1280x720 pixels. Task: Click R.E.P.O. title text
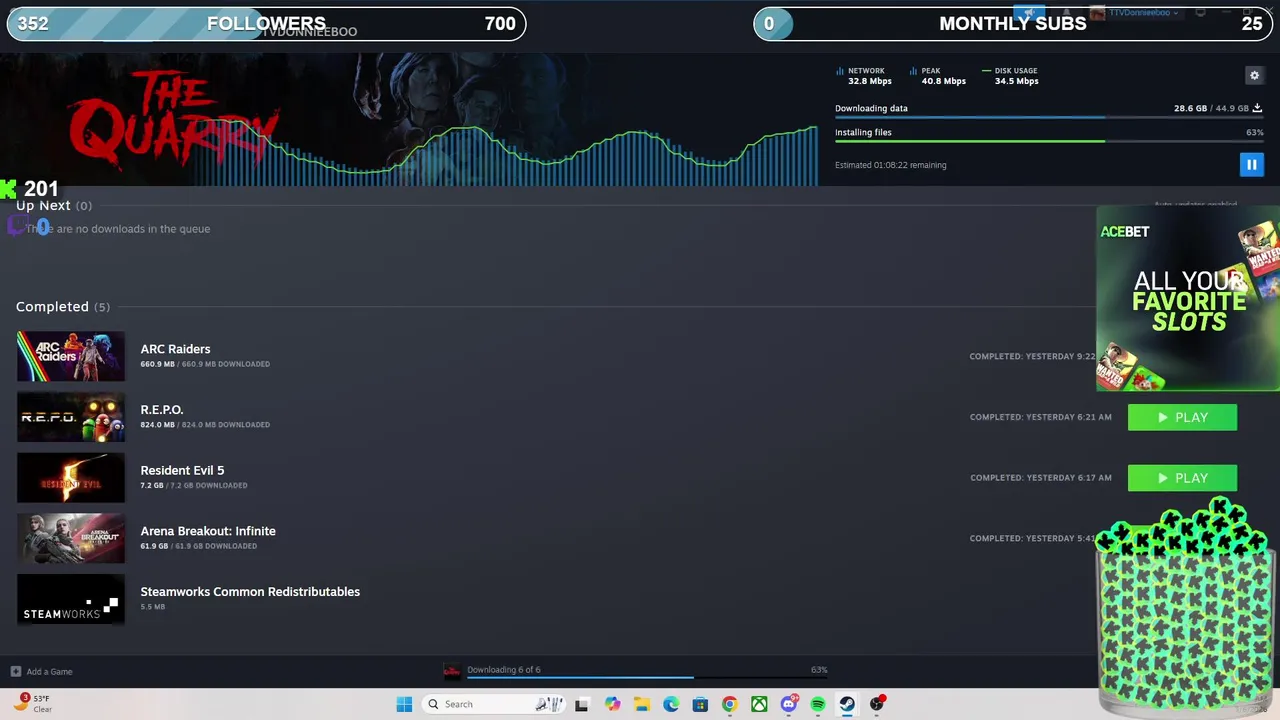[x=162, y=410]
